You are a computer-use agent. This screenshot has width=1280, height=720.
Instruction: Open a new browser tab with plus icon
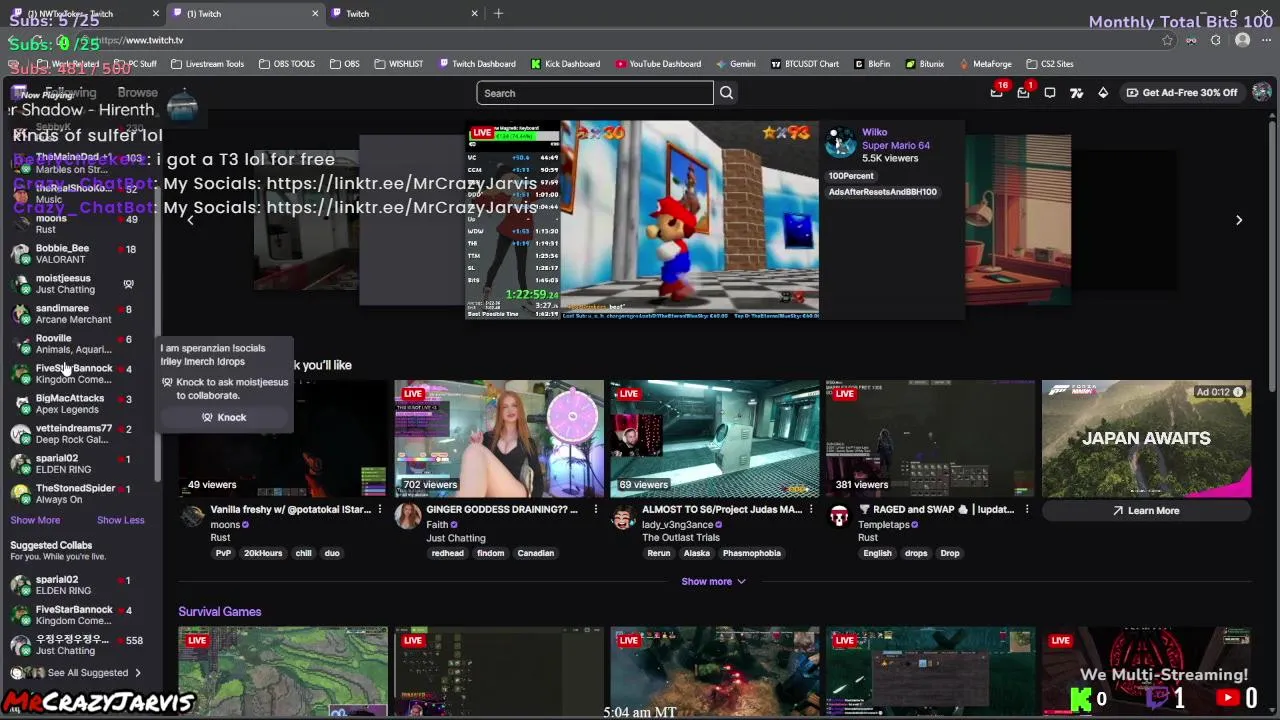(x=498, y=13)
